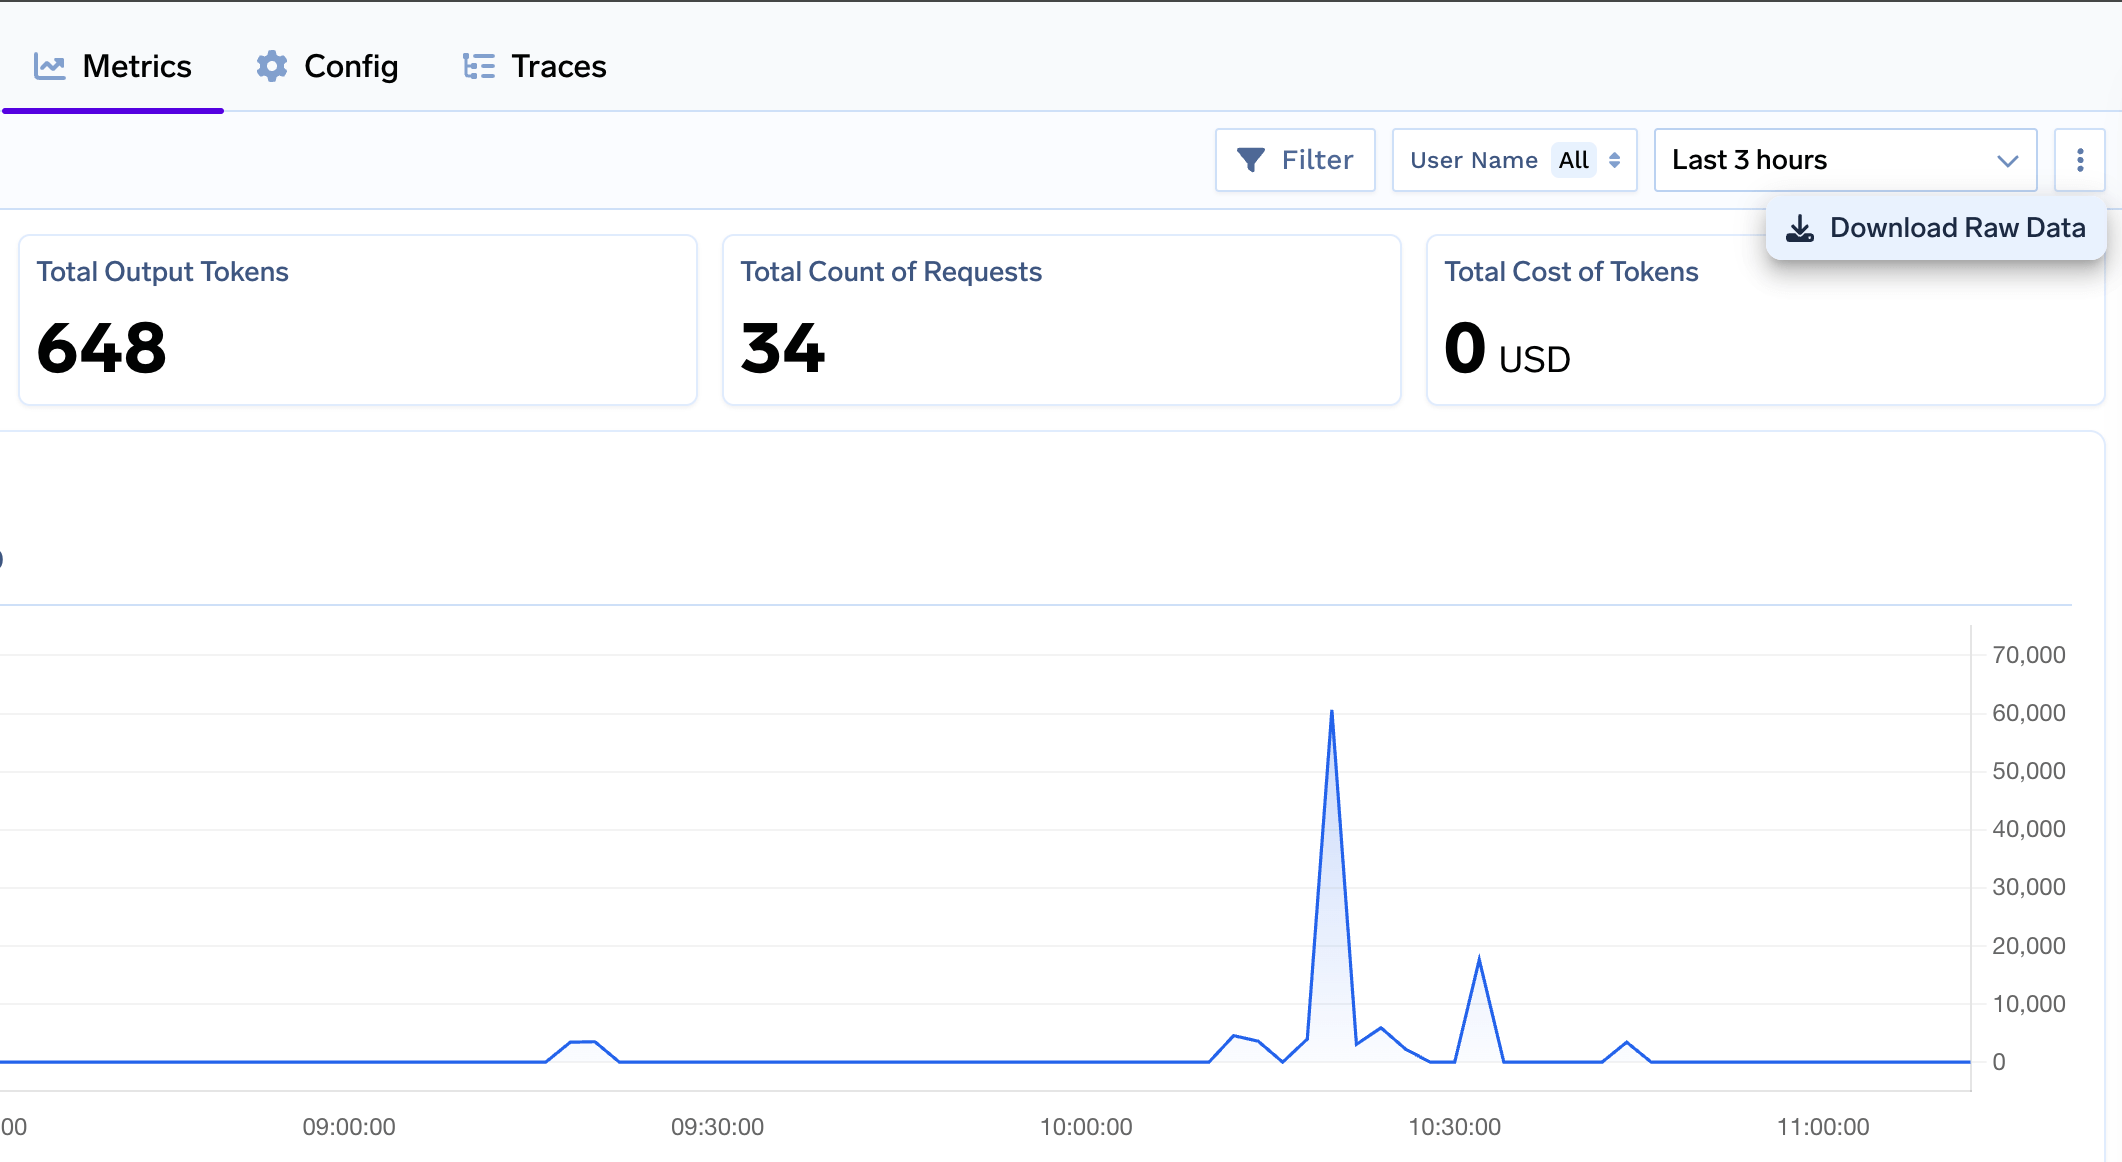Switch to the Config tab
The image size is (2122, 1162).
pyautogui.click(x=350, y=67)
